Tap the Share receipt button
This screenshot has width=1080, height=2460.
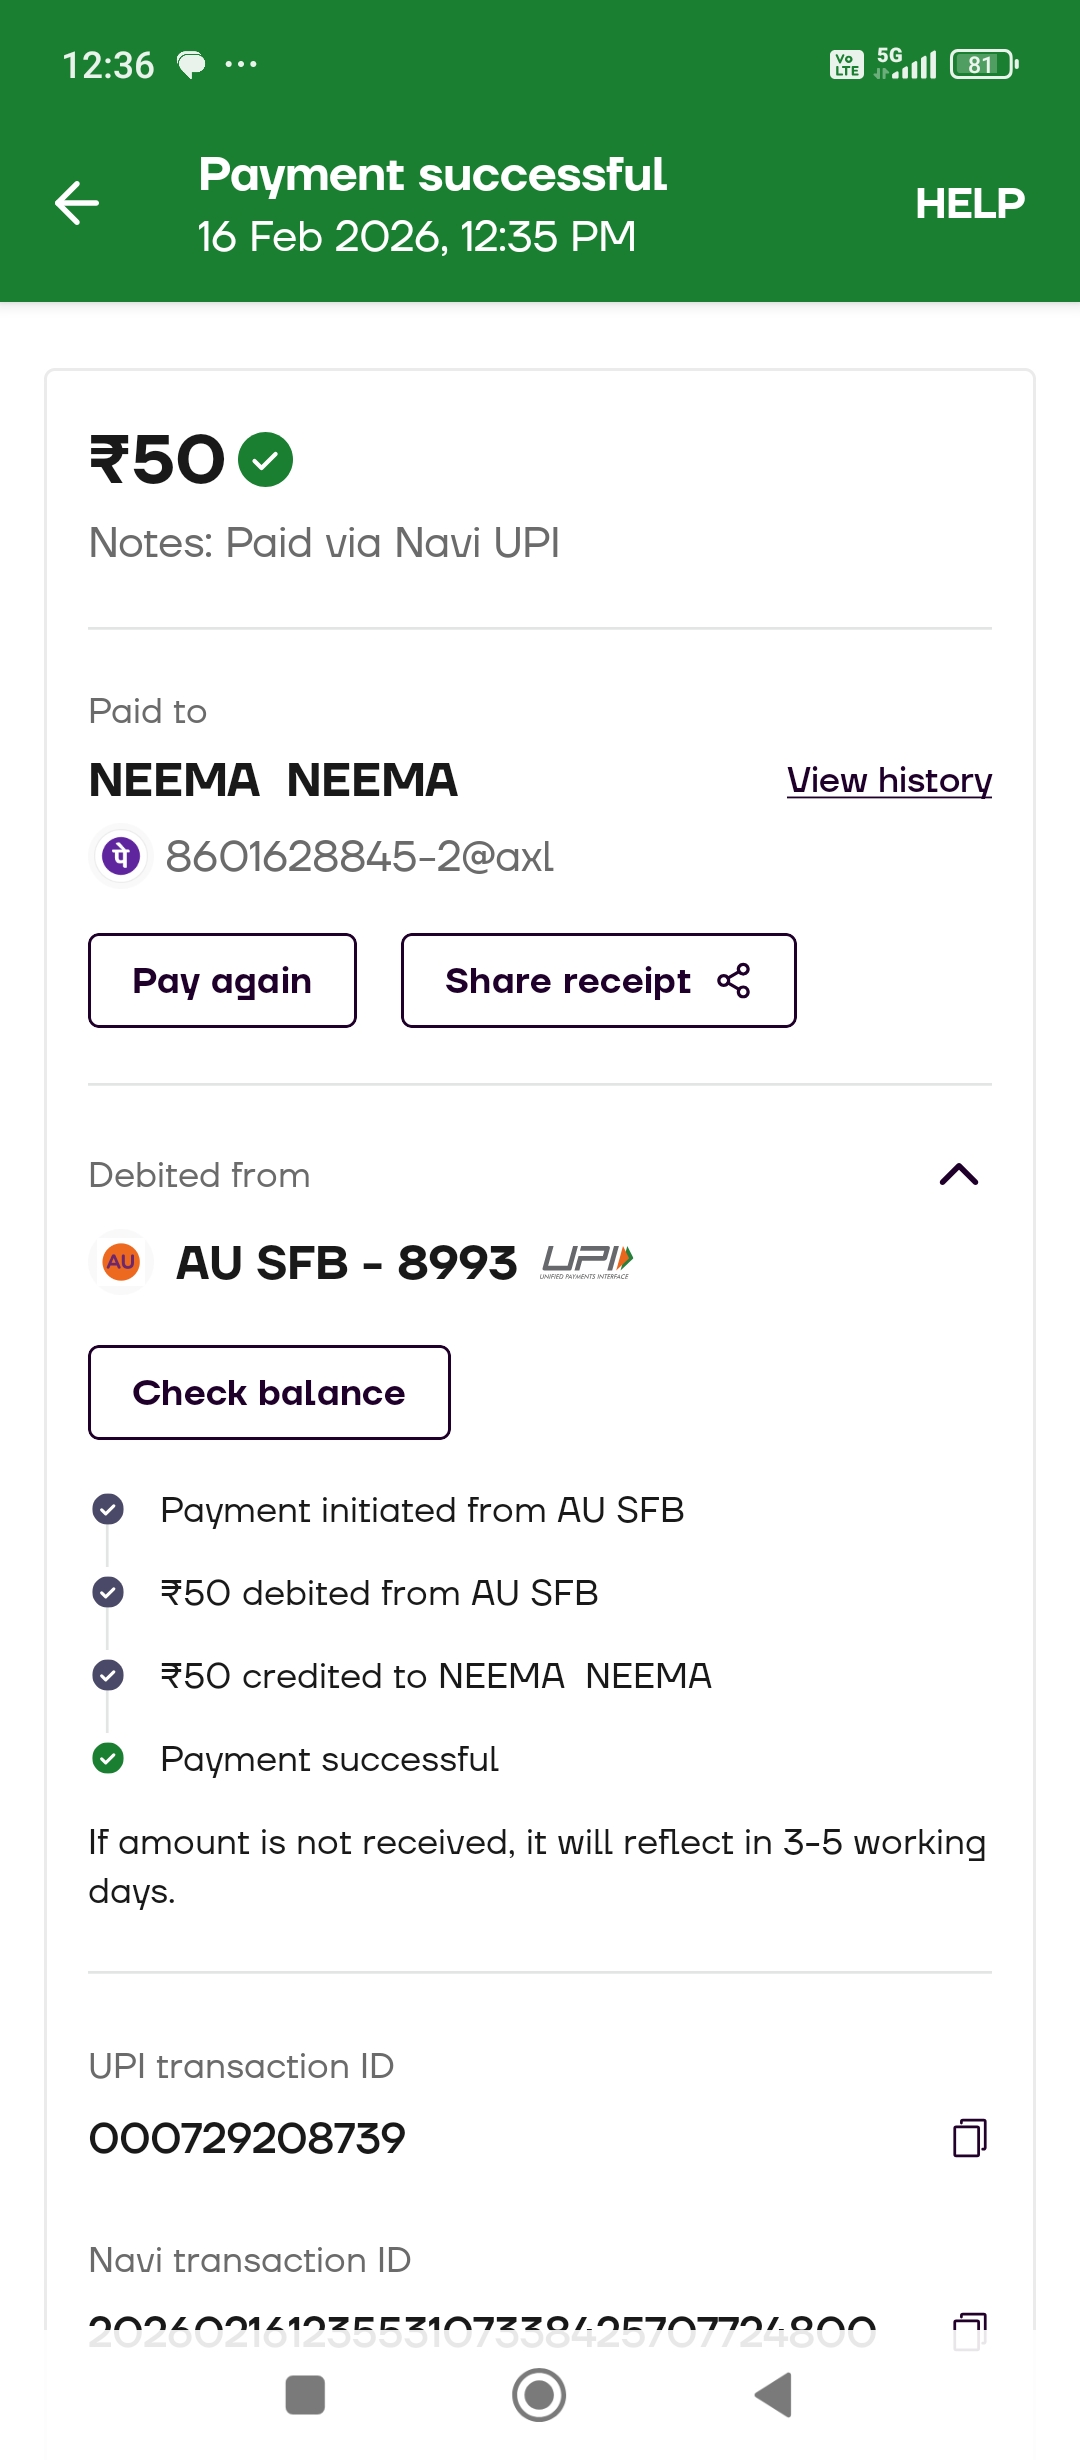coord(598,981)
